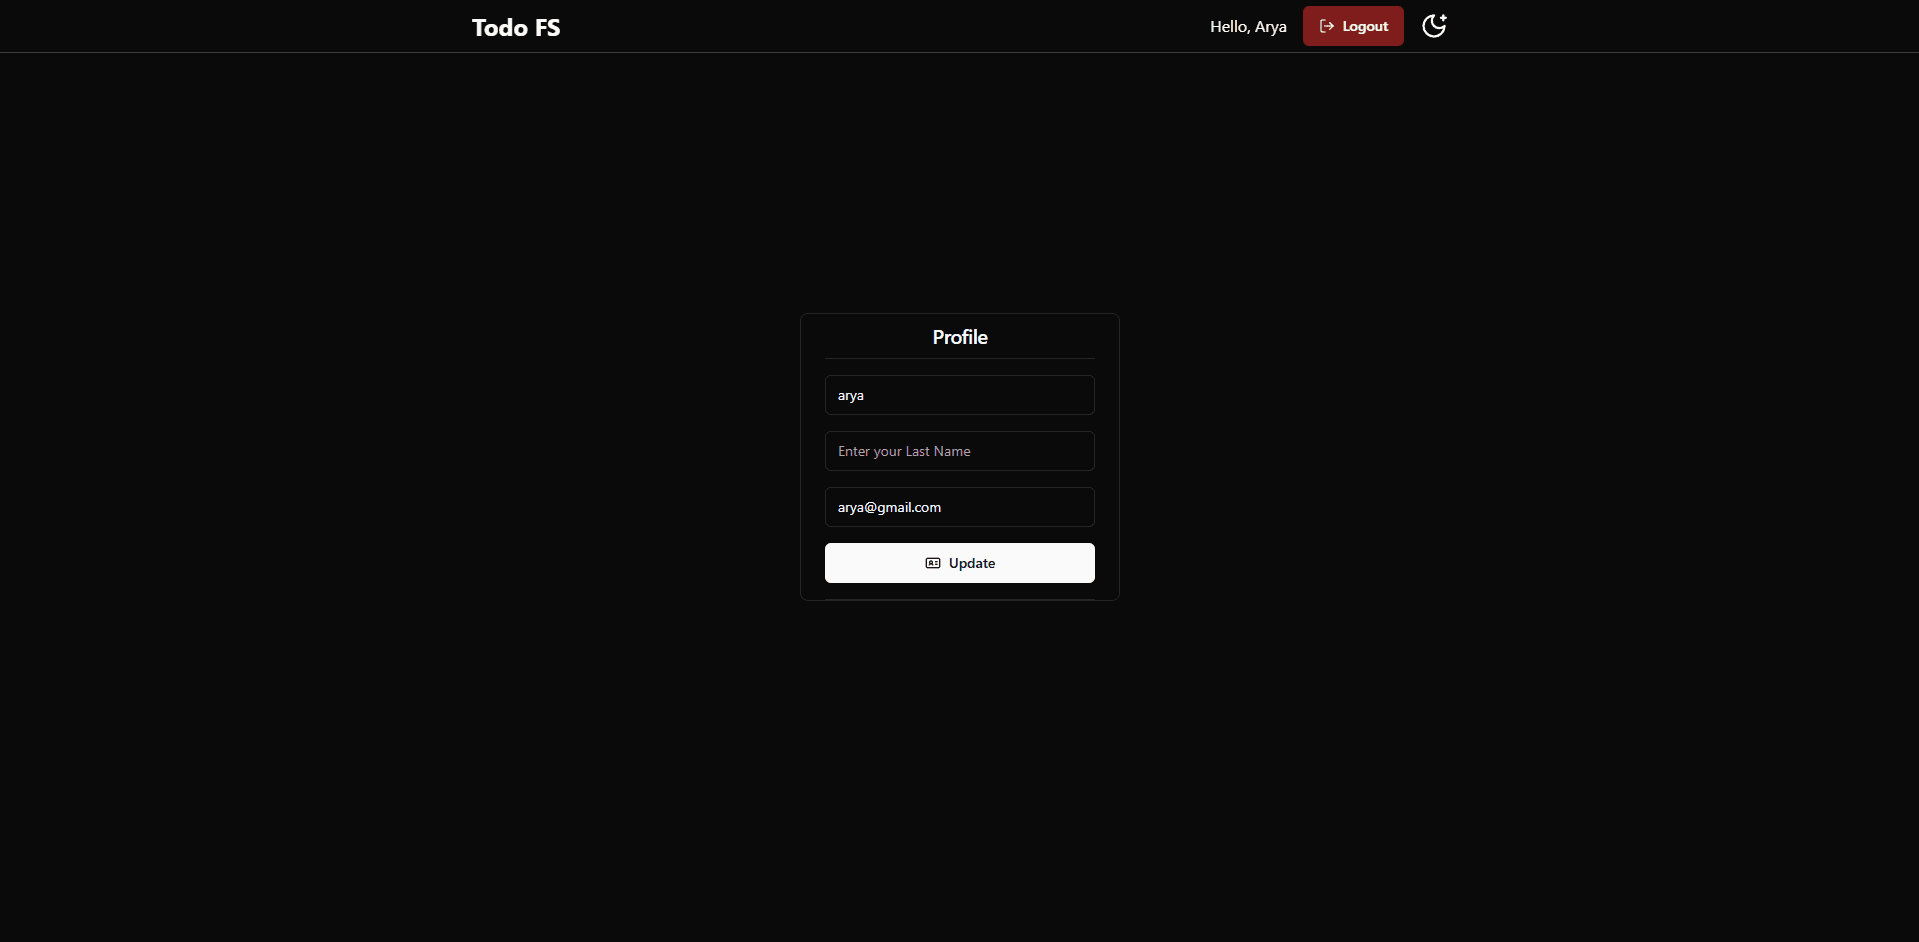This screenshot has height=942, width=1919.
Task: Click the "Hello, Arya" greeting text
Action: point(1247,27)
